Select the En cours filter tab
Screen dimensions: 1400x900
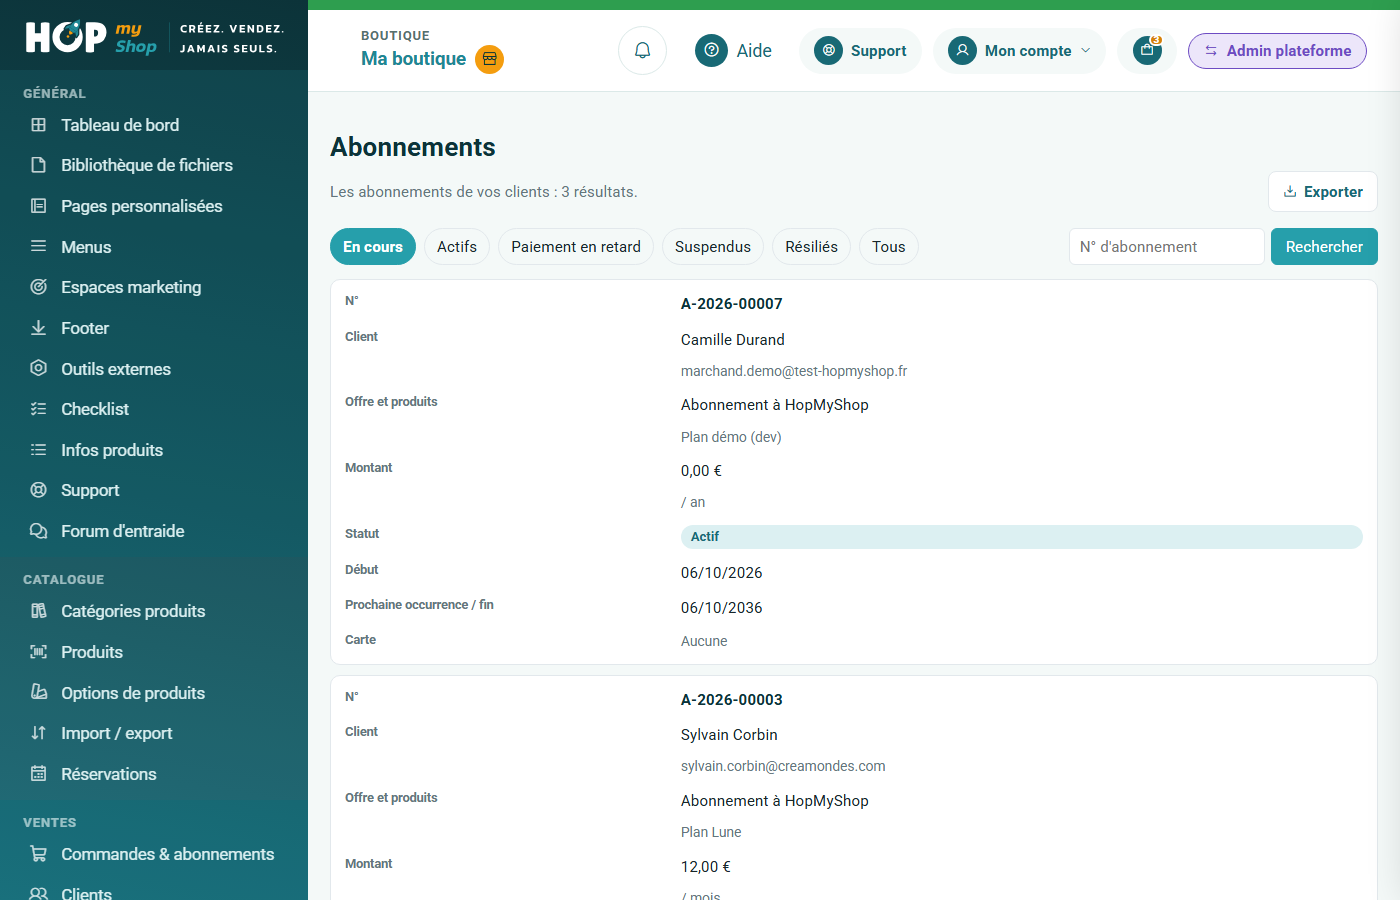[x=373, y=247]
